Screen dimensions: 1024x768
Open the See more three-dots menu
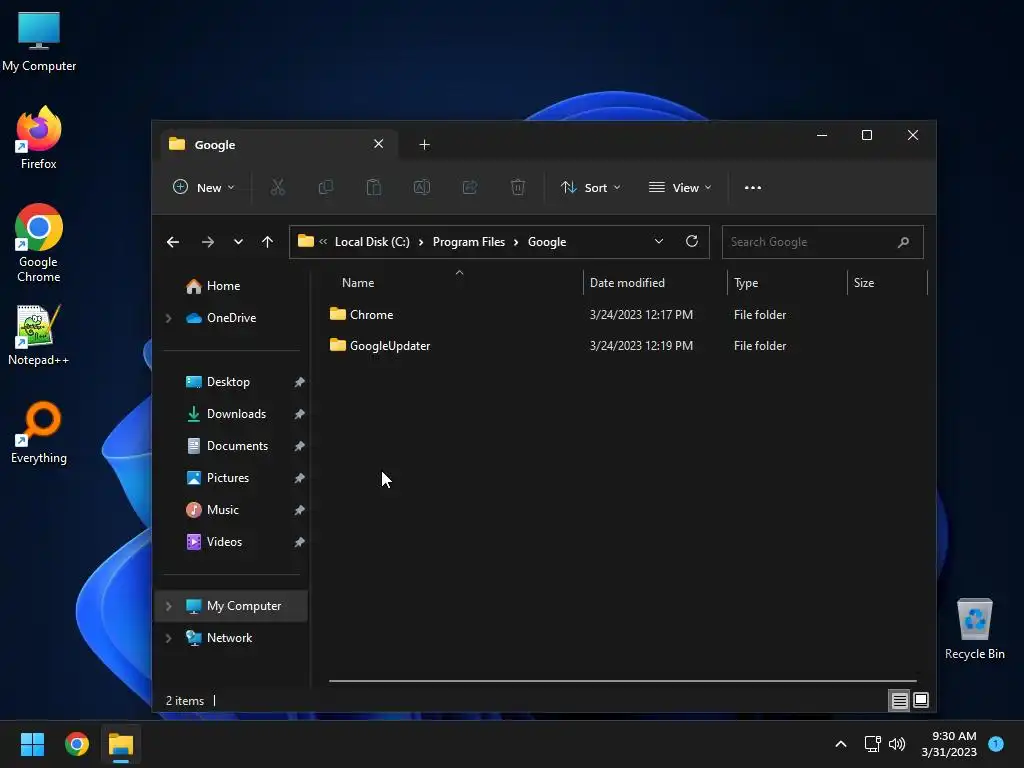pos(753,187)
